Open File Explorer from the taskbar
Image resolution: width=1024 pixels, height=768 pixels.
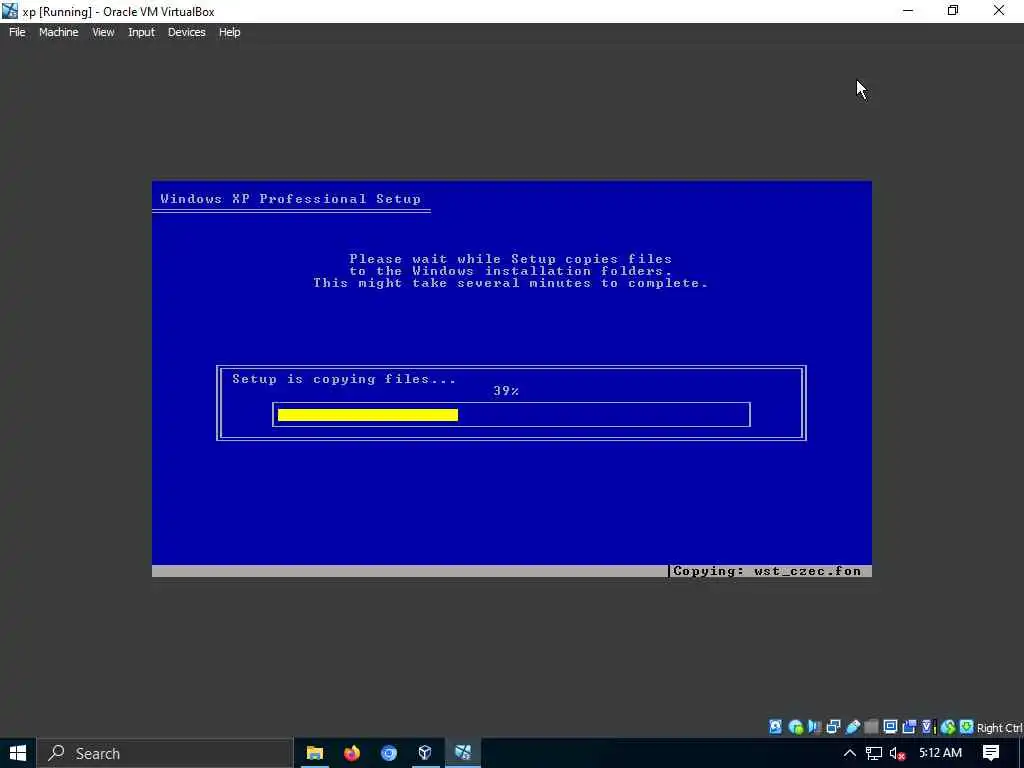315,753
